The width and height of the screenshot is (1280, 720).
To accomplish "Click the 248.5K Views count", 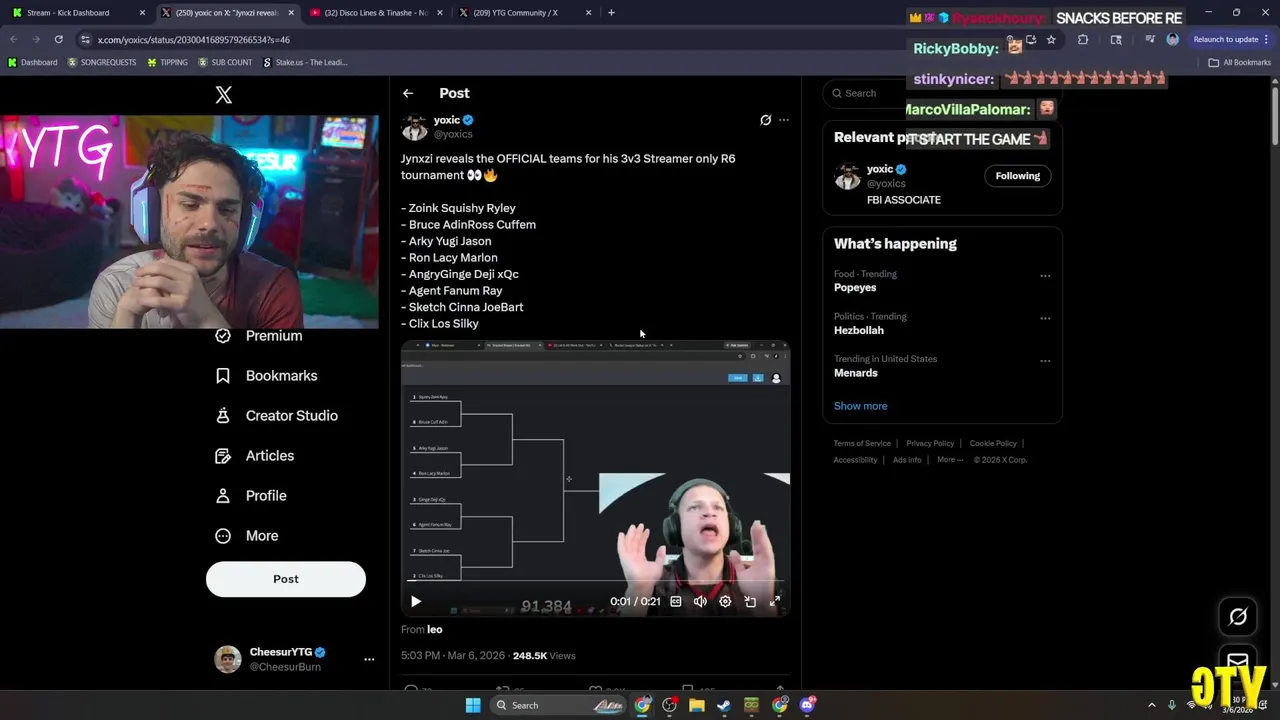I will click(x=544, y=656).
